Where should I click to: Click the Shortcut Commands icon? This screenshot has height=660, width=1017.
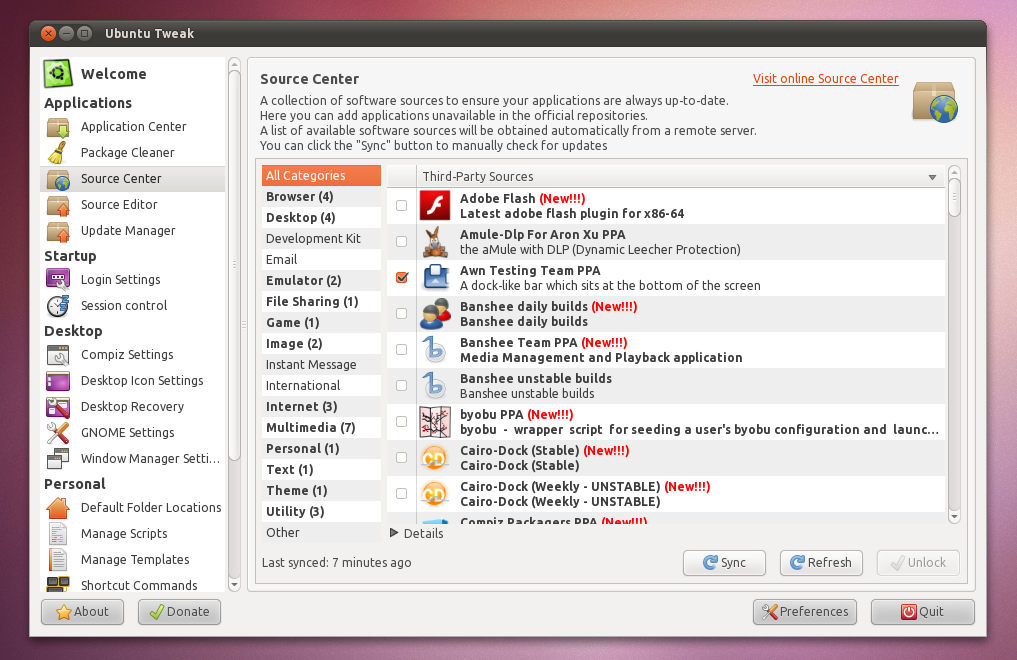click(x=58, y=584)
